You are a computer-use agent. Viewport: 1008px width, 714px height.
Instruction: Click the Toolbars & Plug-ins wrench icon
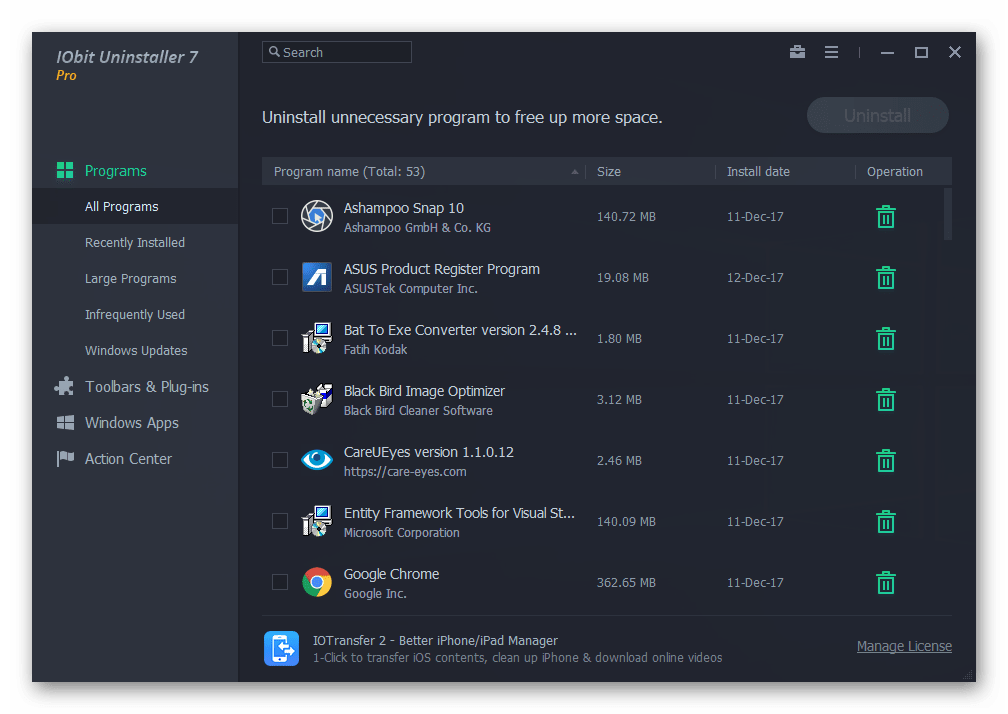[x=64, y=386]
